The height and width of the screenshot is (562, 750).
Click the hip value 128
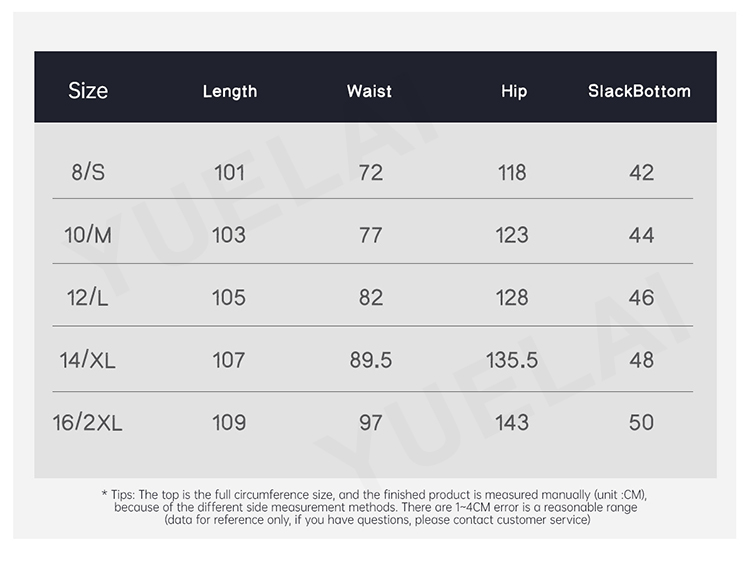512,297
